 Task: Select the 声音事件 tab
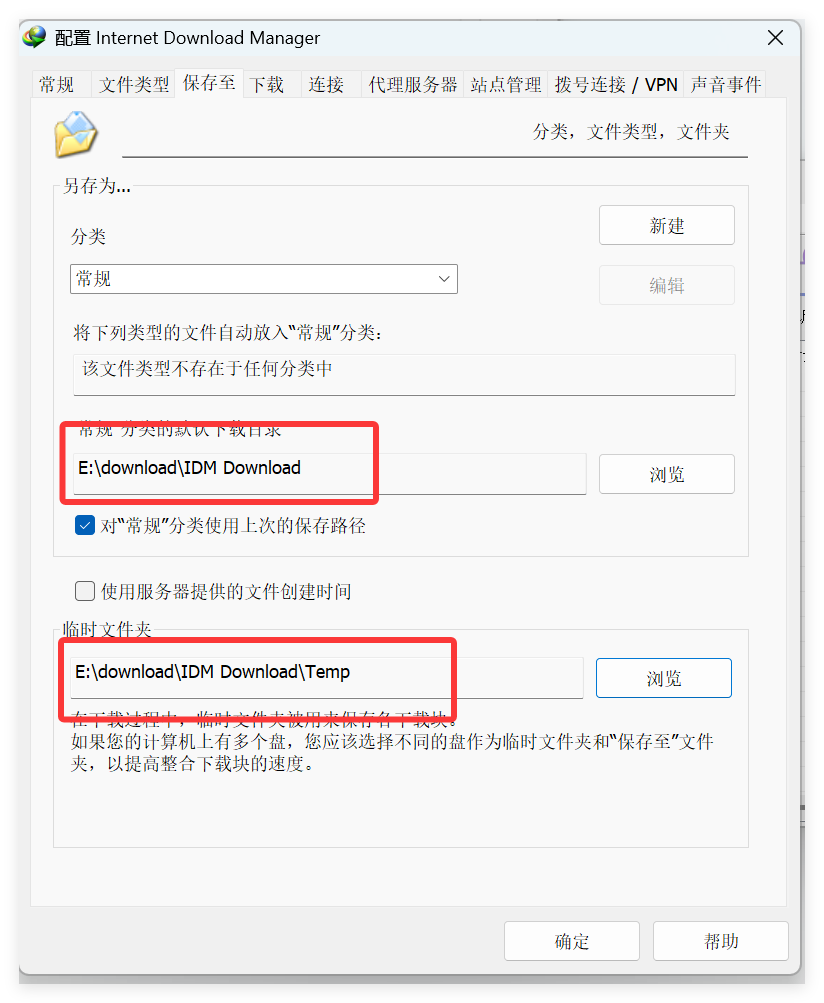[726, 84]
